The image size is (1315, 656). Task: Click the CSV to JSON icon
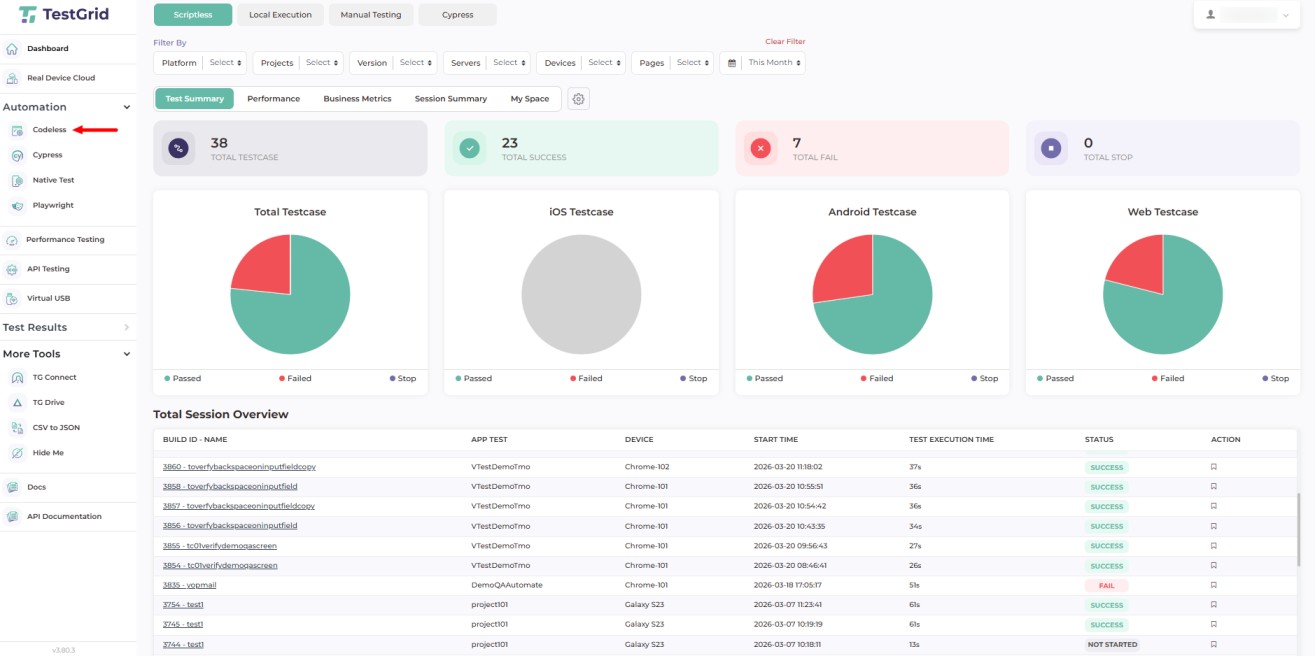coord(17,428)
